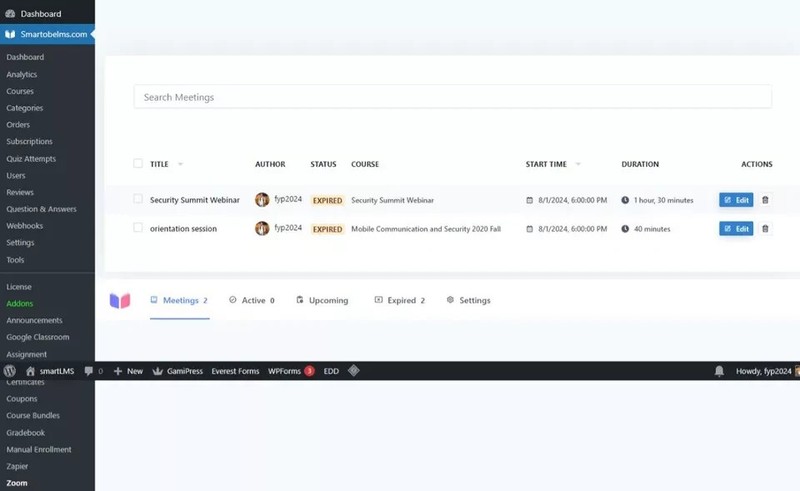Screen dimensions: 800x491
Task: Open Course Bundles in the sidebar
Action: pyautogui.click(x=33, y=416)
